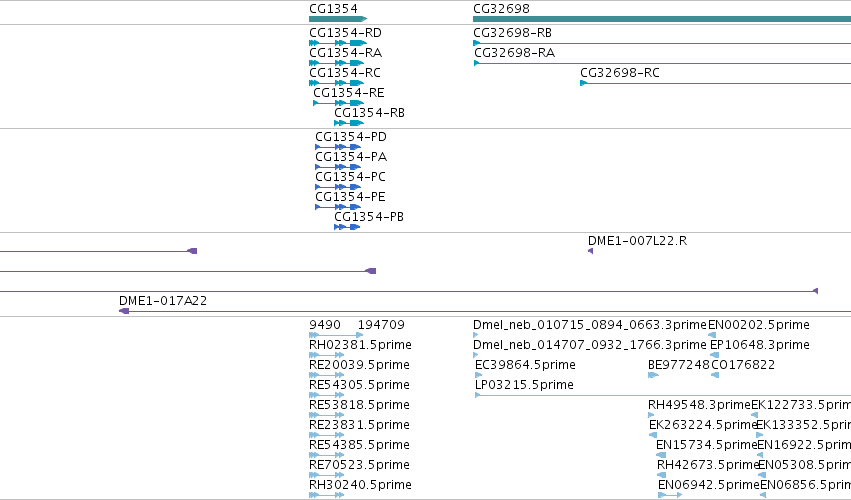Click EST label RE54305.5prime

[x=359, y=385]
